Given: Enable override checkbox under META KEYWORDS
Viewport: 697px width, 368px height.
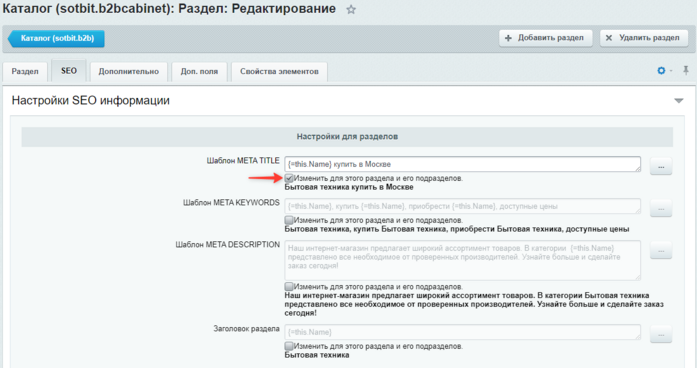Looking at the screenshot, I should [289, 220].
